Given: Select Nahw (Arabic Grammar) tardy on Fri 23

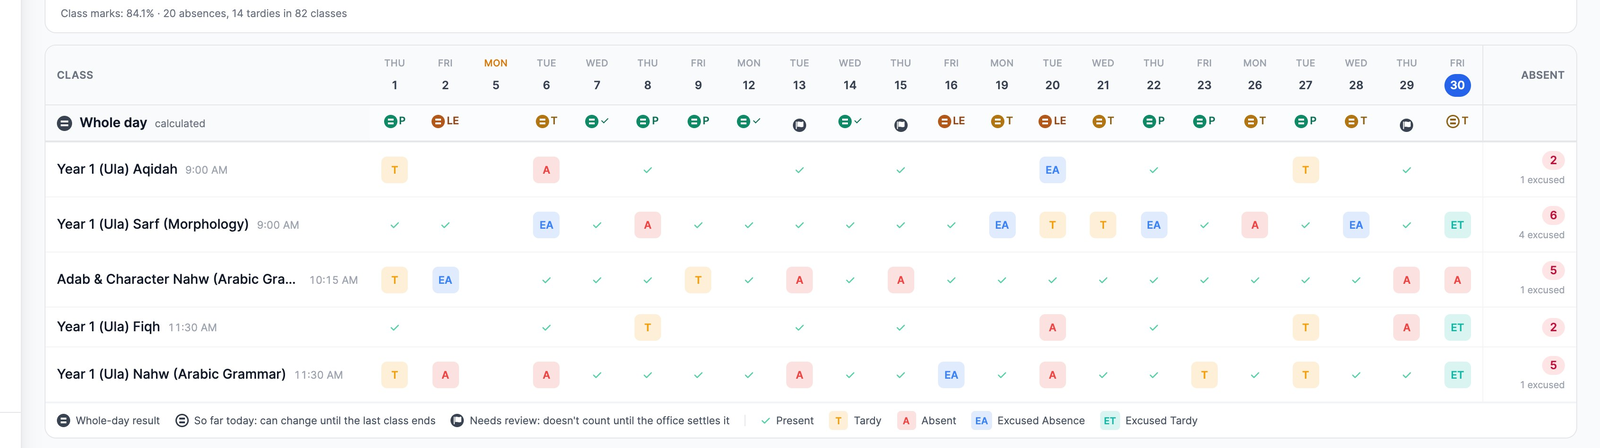Looking at the screenshot, I should pyautogui.click(x=1204, y=375).
